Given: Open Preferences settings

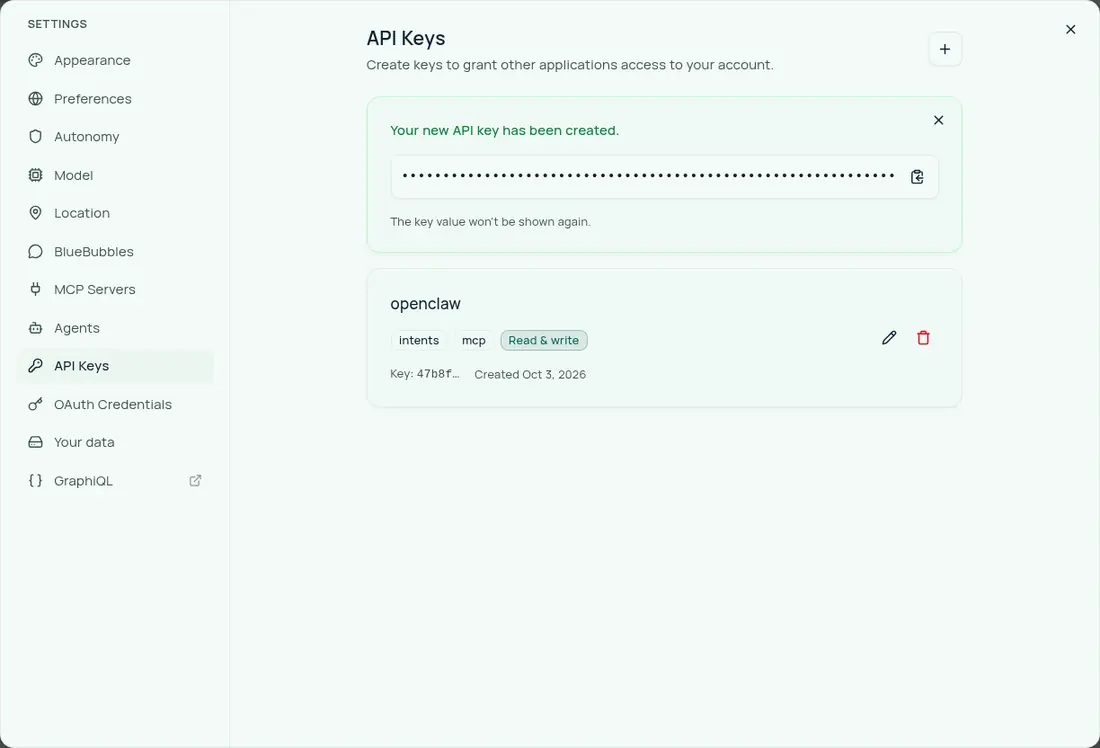Looking at the screenshot, I should point(116,99).
